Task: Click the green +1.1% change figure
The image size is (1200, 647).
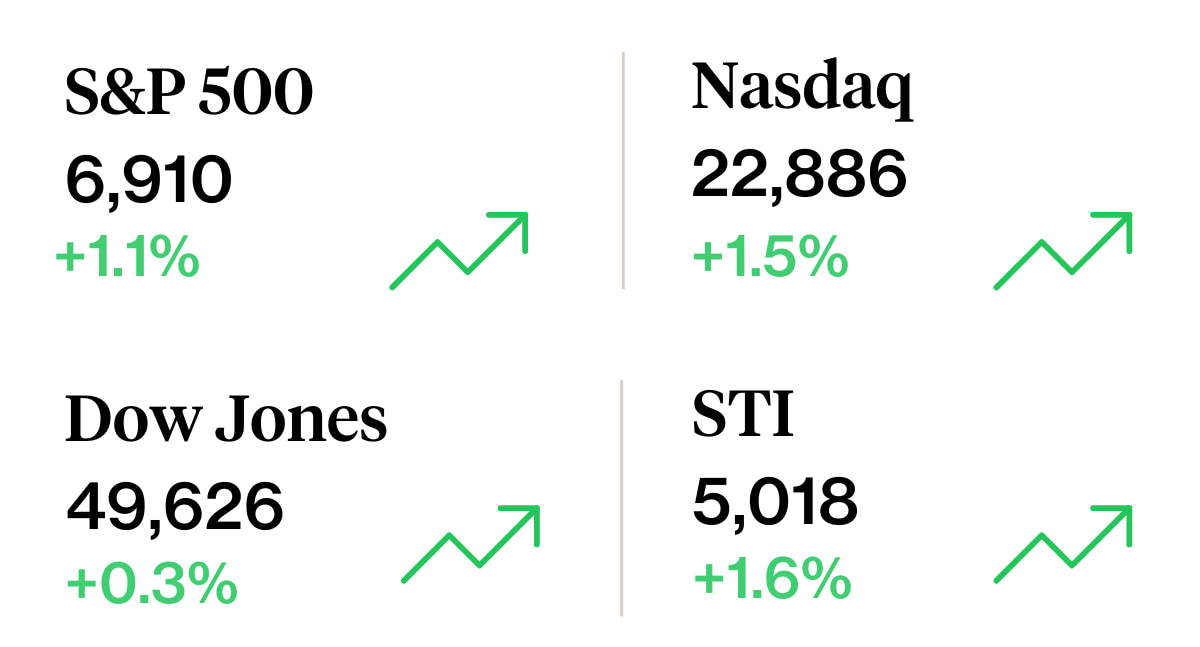Action: 127,259
